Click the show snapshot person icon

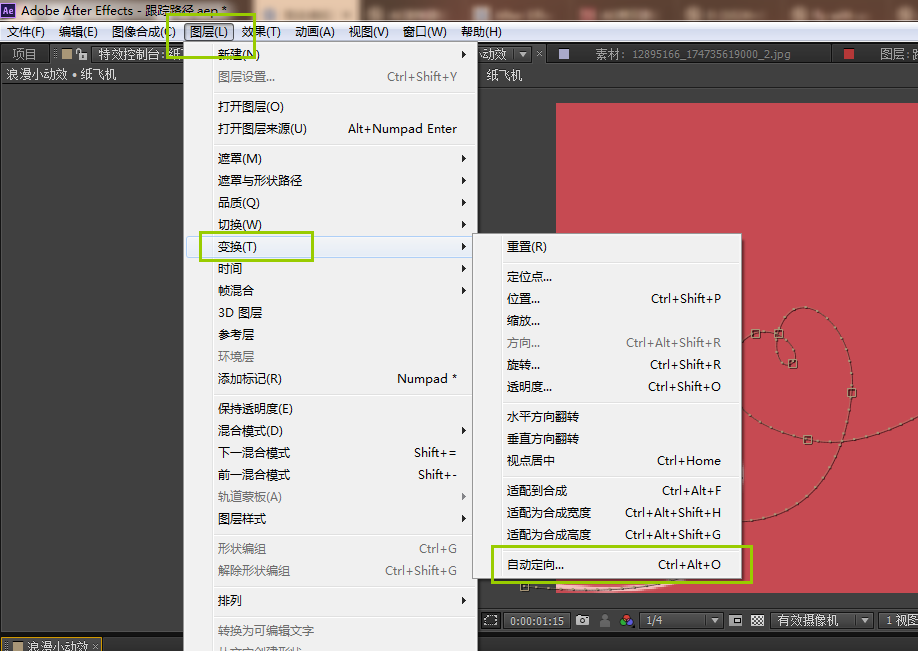click(605, 620)
